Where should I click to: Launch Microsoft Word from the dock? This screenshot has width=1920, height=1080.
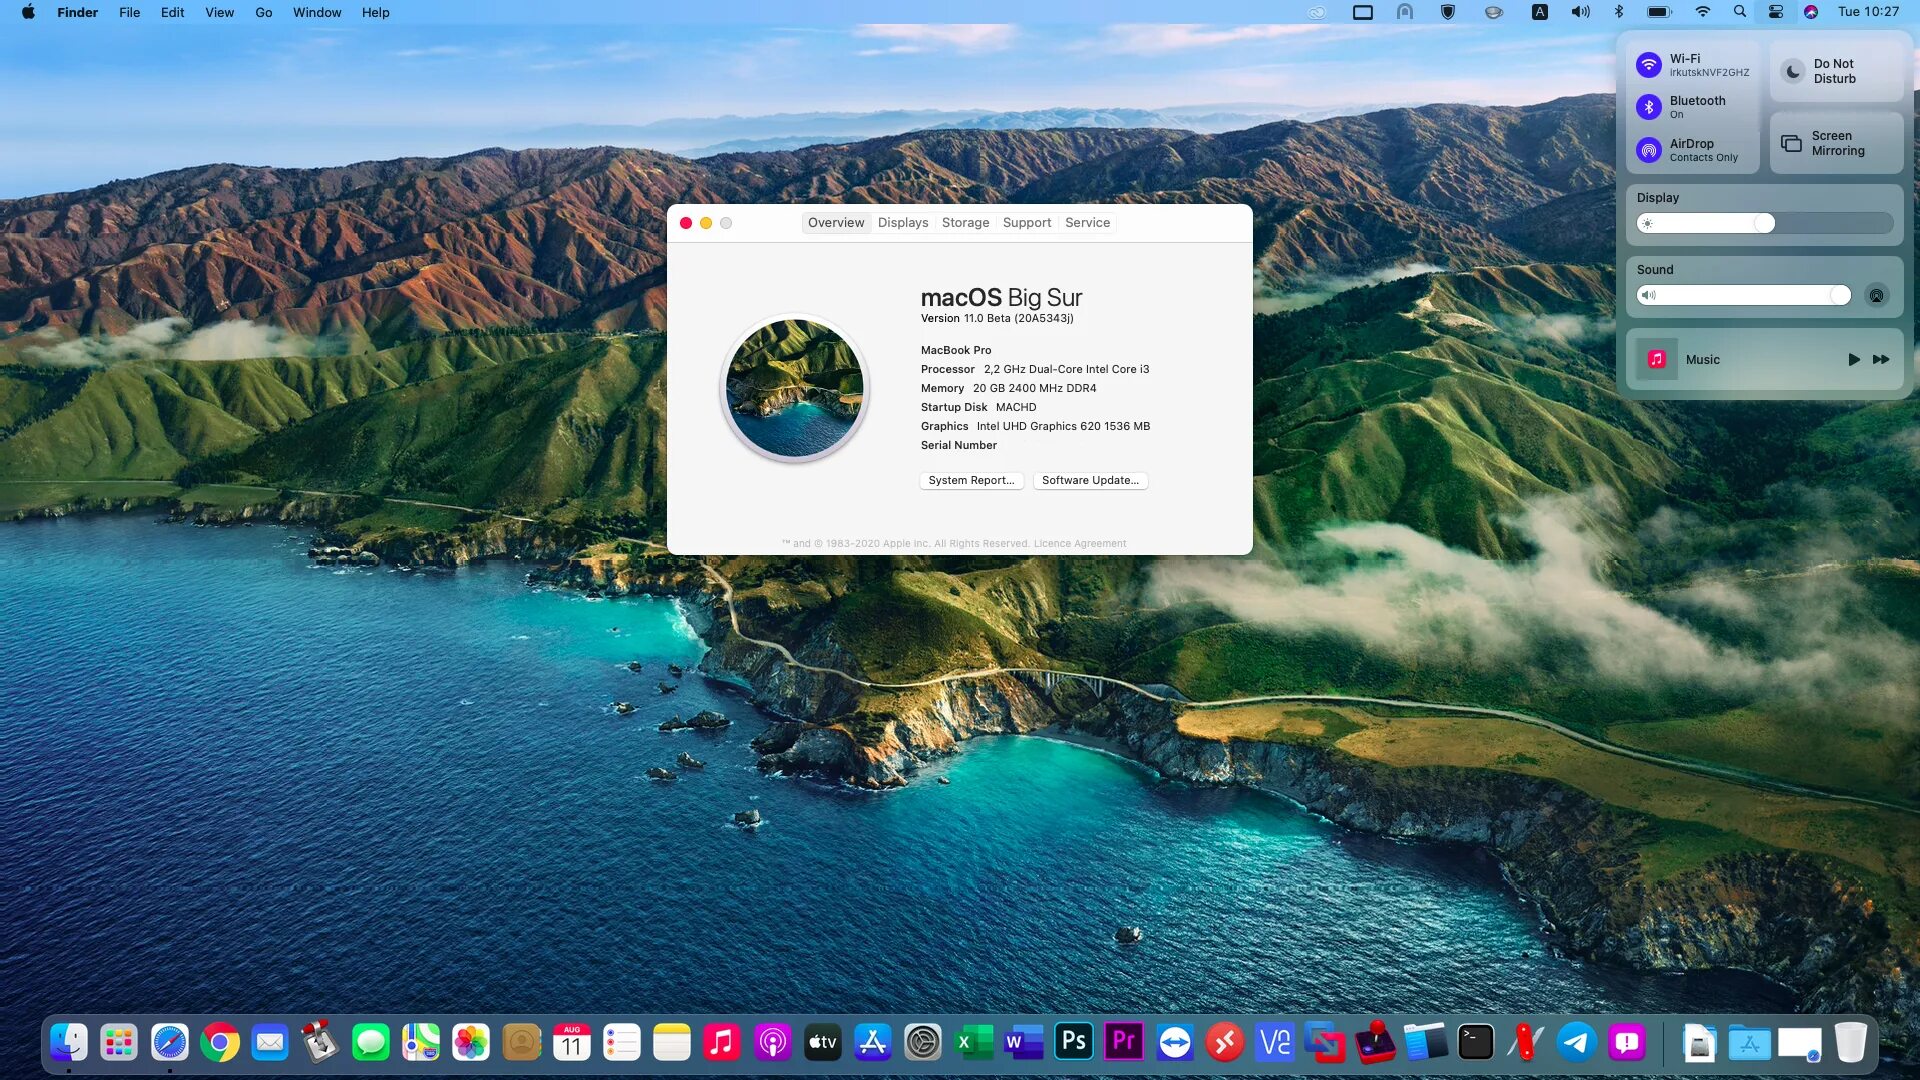[x=1024, y=1043]
